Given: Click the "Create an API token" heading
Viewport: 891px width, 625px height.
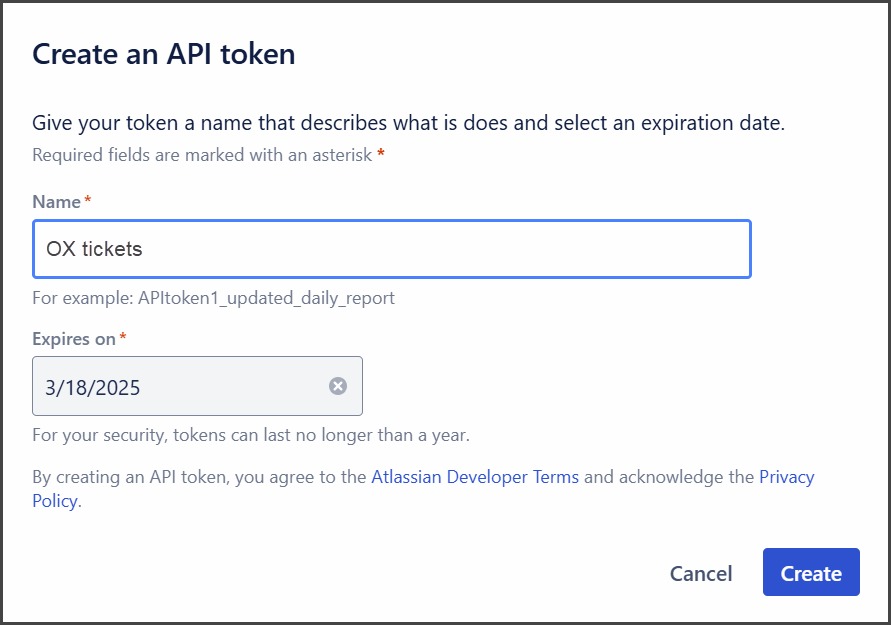Looking at the screenshot, I should tap(164, 53).
